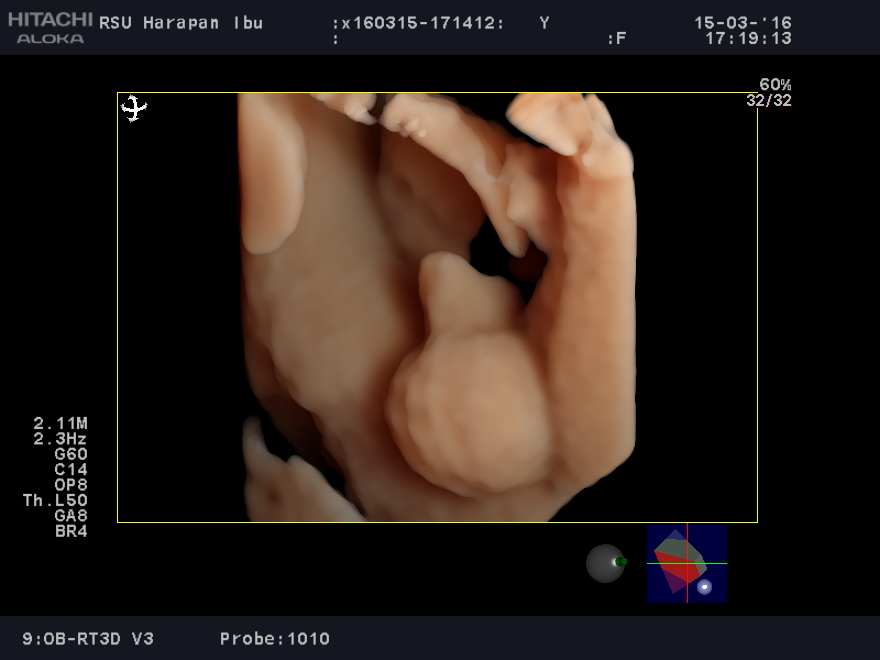Click the Y label in header

544,23
